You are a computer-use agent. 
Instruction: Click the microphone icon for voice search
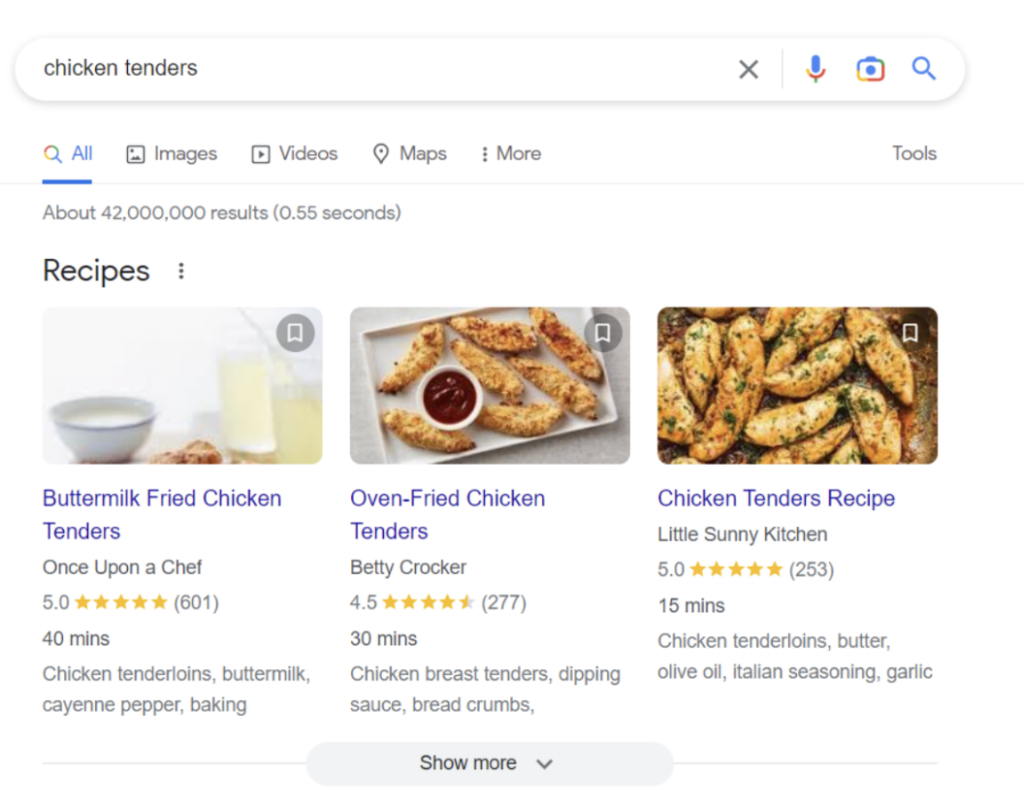pos(815,68)
